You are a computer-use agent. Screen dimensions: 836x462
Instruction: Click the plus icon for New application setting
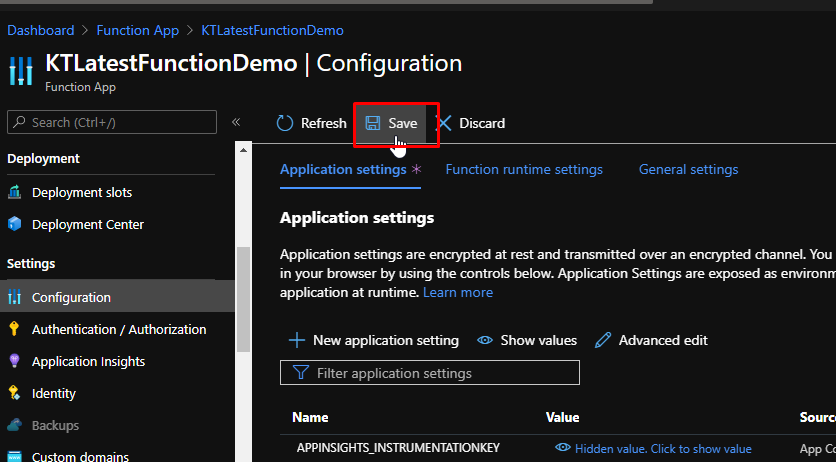coord(297,340)
